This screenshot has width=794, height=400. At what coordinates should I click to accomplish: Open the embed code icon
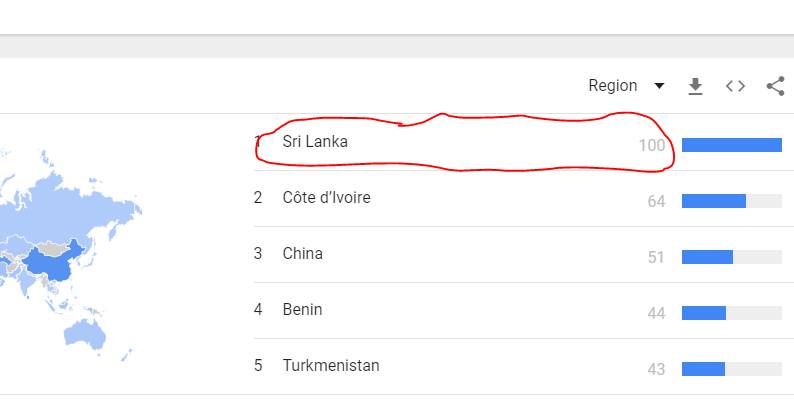735,87
